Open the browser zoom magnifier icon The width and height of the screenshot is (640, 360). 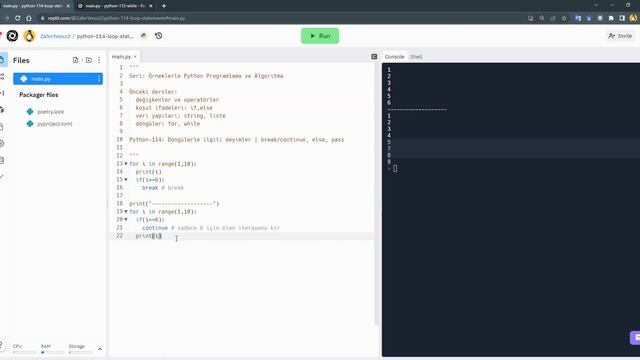click(x=542, y=18)
